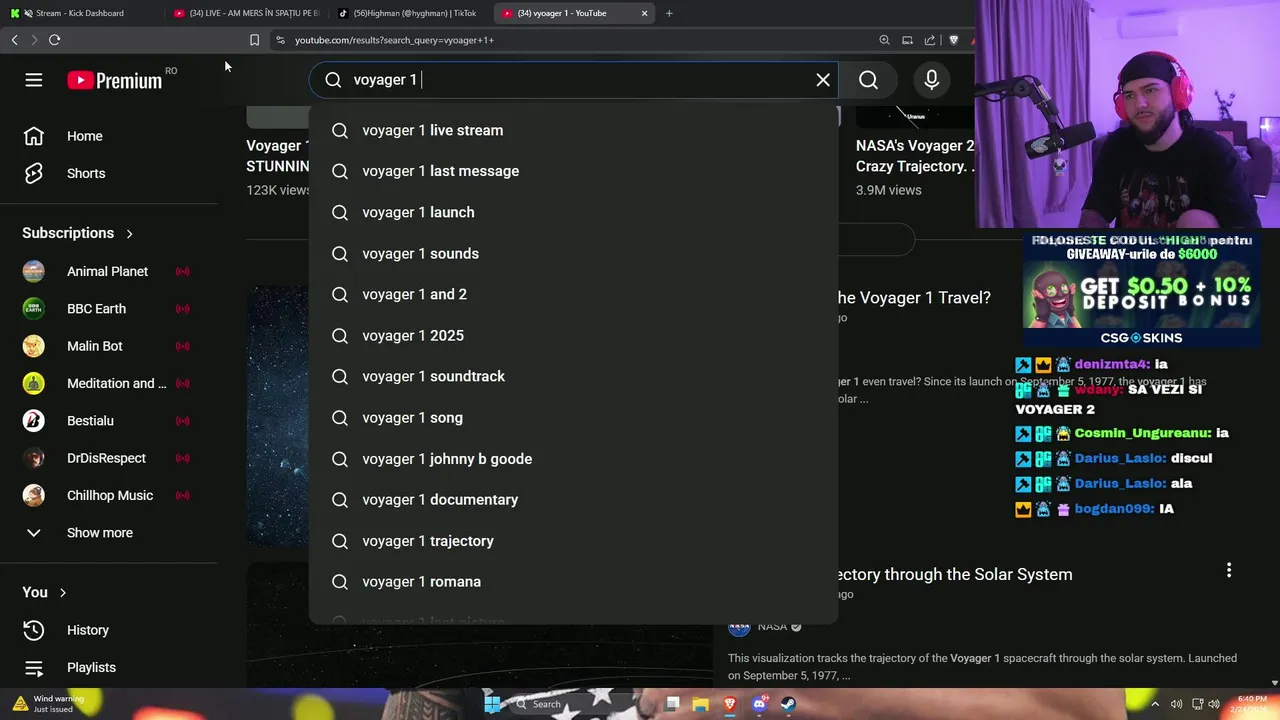The image size is (1280, 720).
Task: Pick the voyager 1 song suggestion
Action: 573,417
